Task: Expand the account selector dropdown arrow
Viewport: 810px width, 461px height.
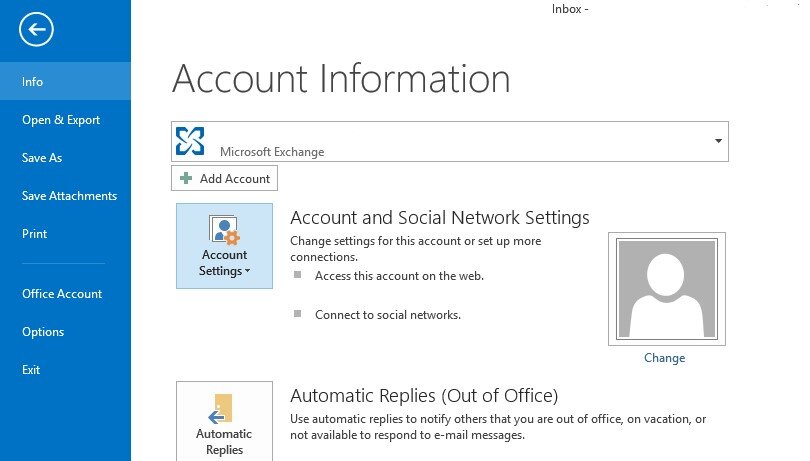Action: click(x=718, y=141)
